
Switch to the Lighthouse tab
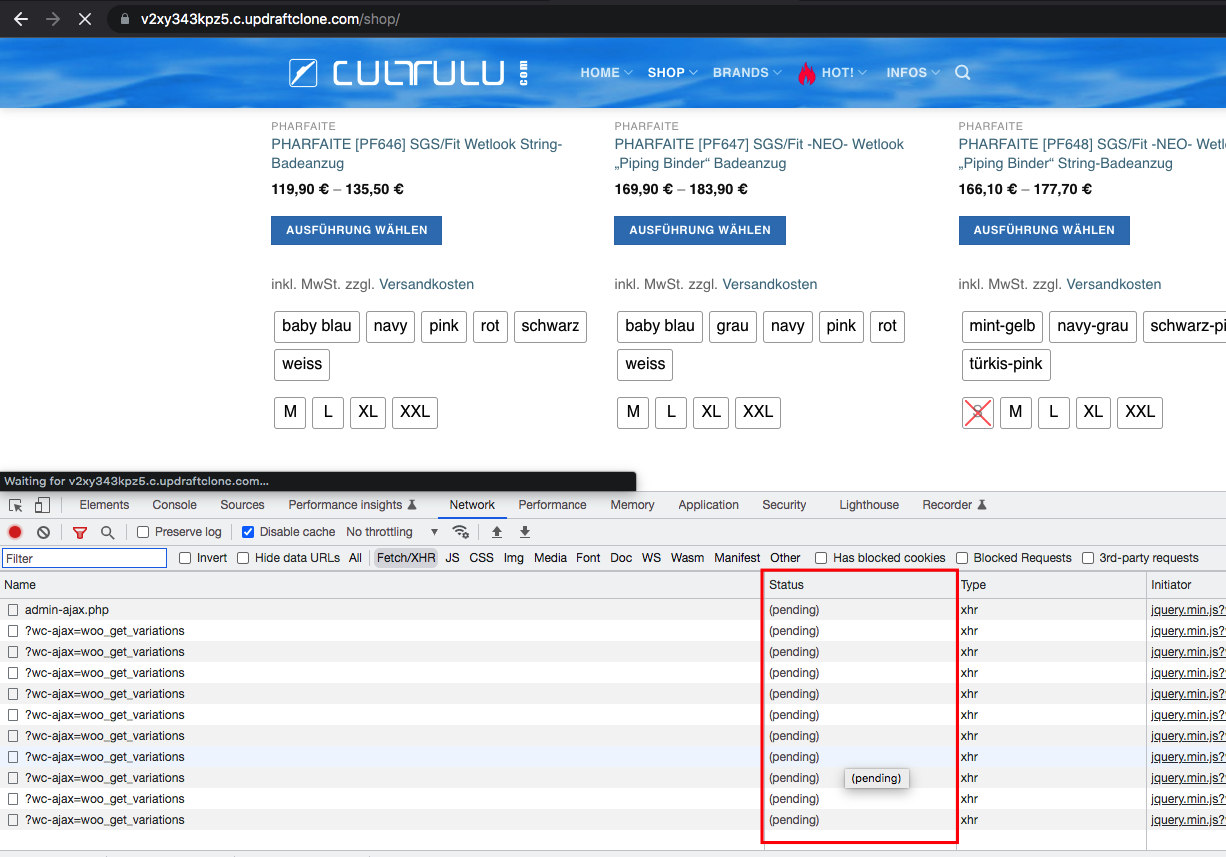(869, 505)
